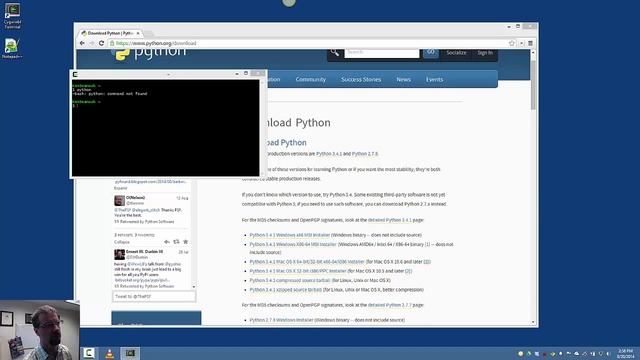This screenshot has height=360, width=640.
Task: Click the retweet icon in Twitter widget
Action: 176,242
